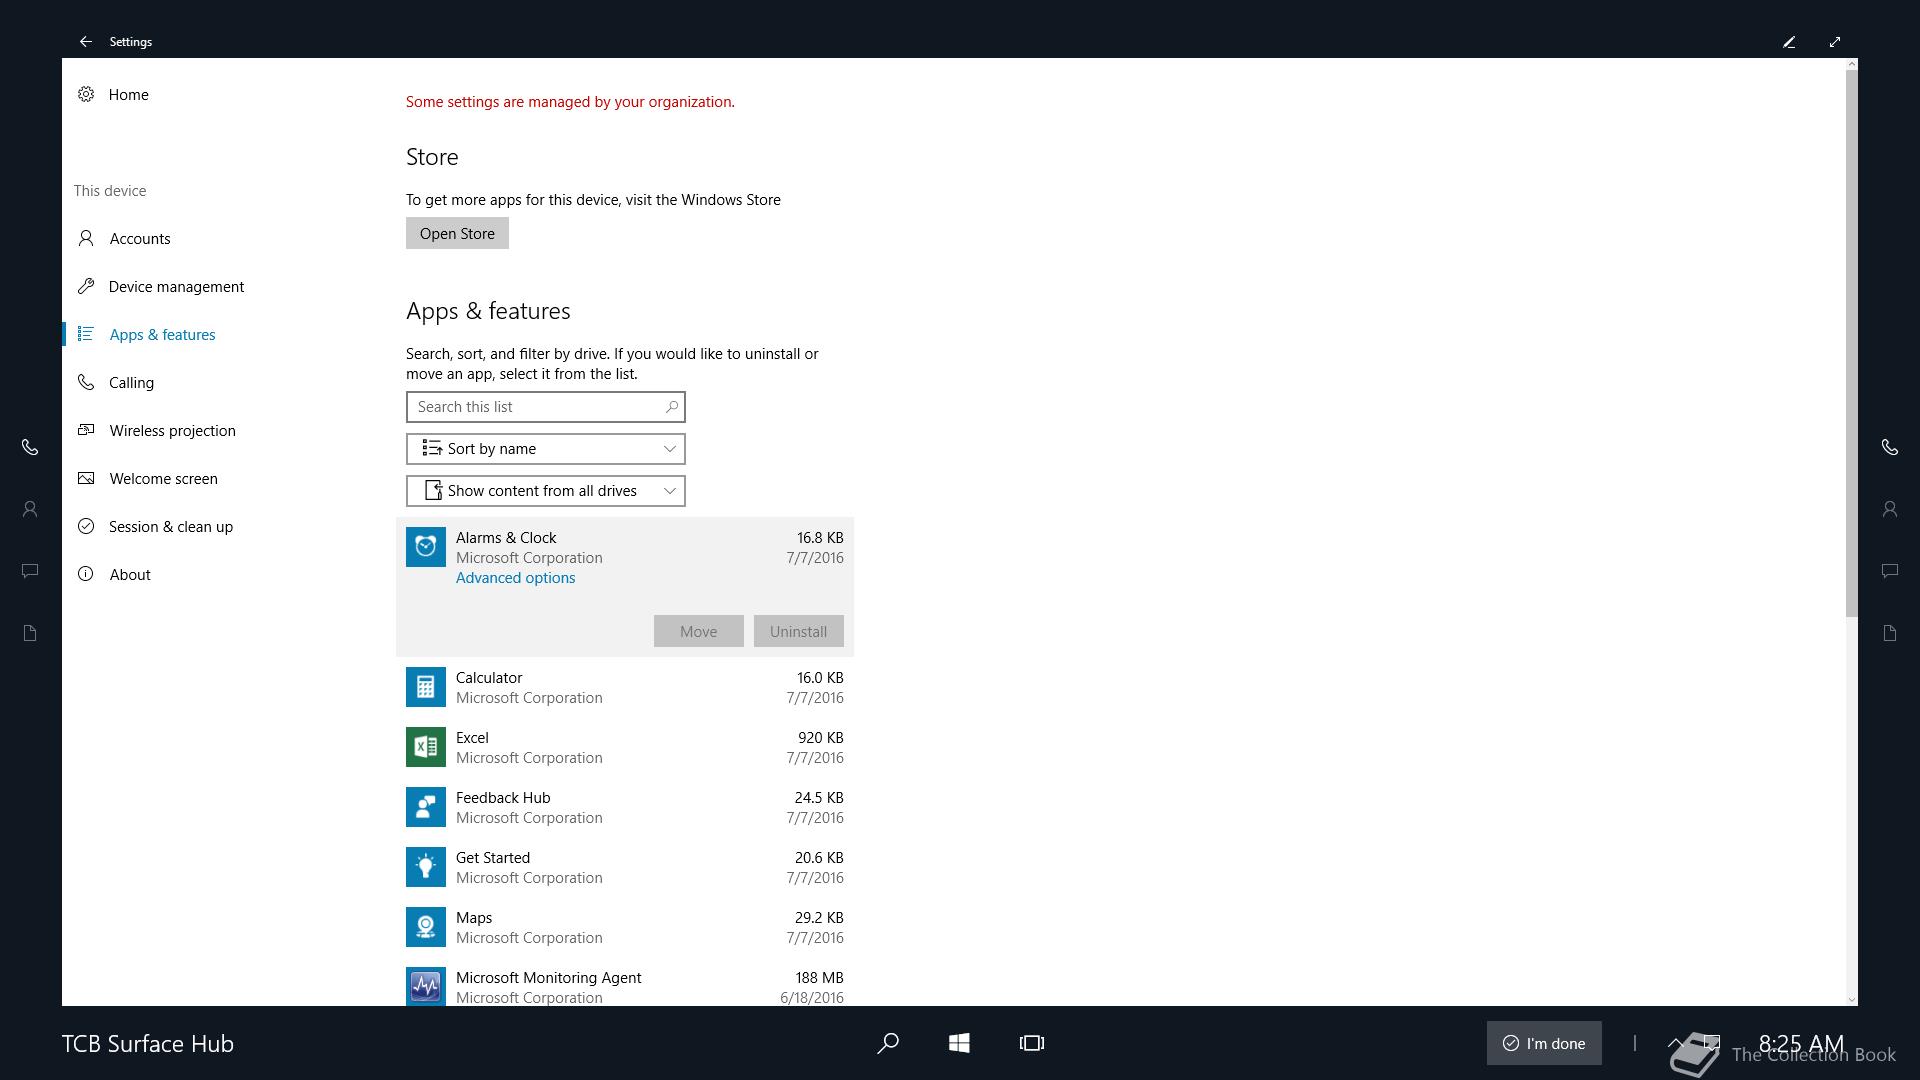
Task: Click the Welcome screen picture icon
Action: (86, 478)
